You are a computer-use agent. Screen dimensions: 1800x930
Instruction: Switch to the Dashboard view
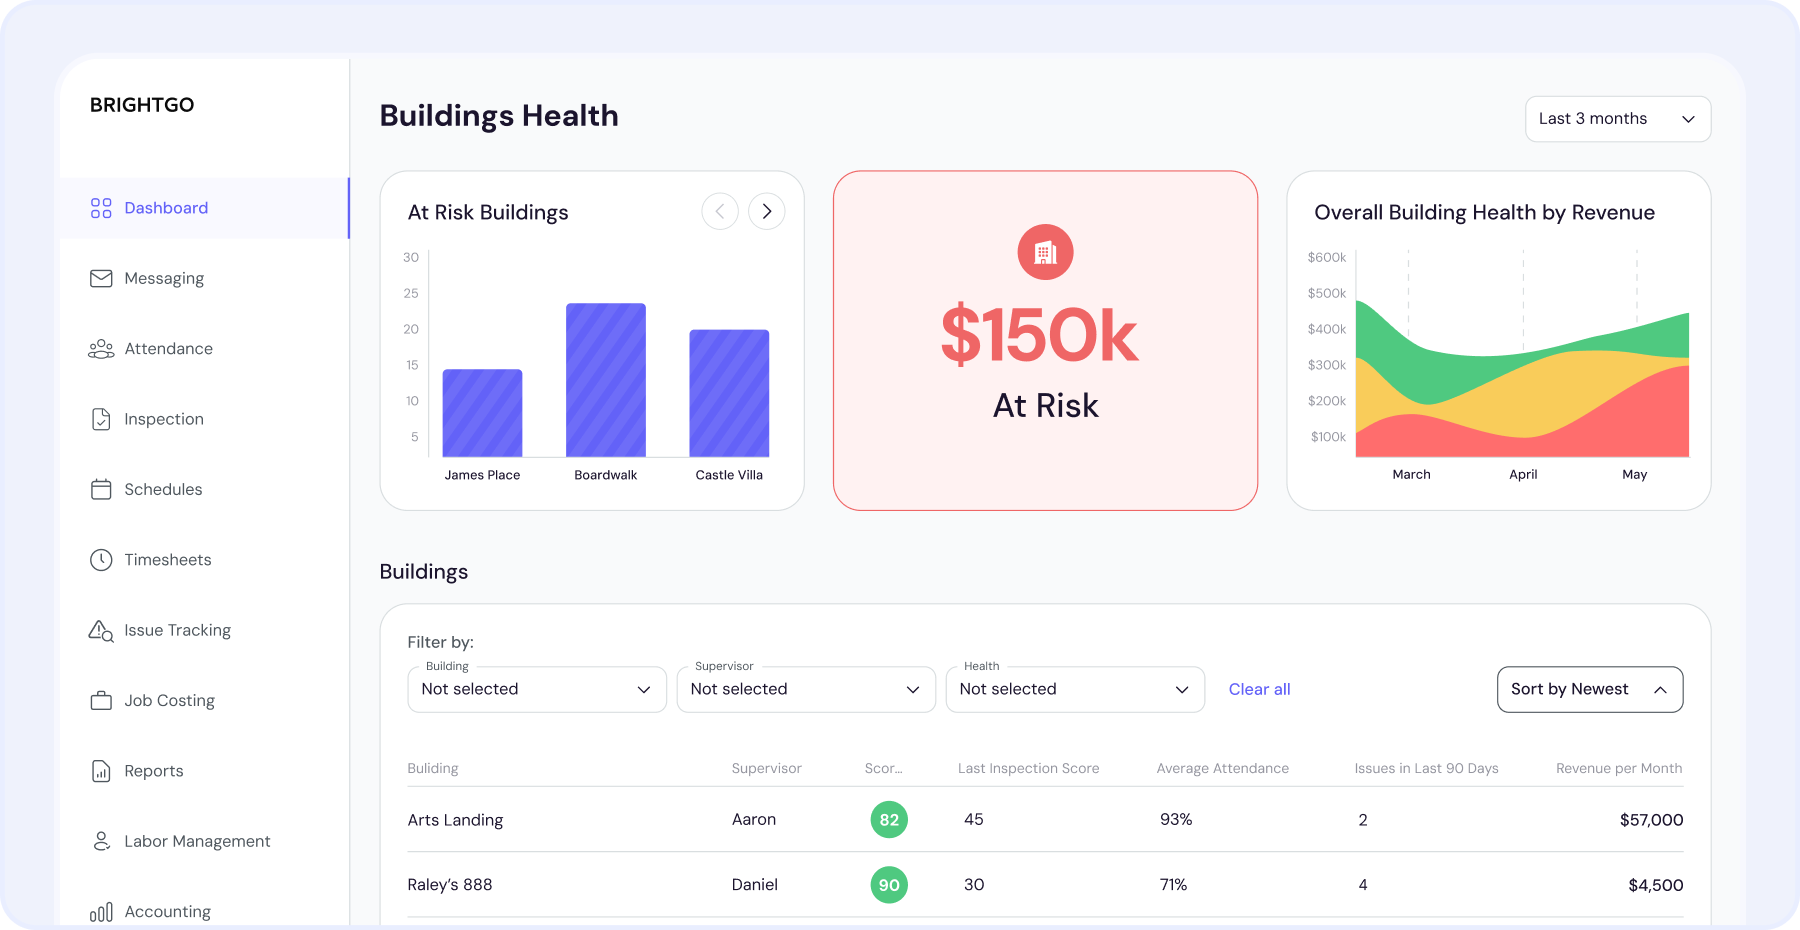coord(165,208)
